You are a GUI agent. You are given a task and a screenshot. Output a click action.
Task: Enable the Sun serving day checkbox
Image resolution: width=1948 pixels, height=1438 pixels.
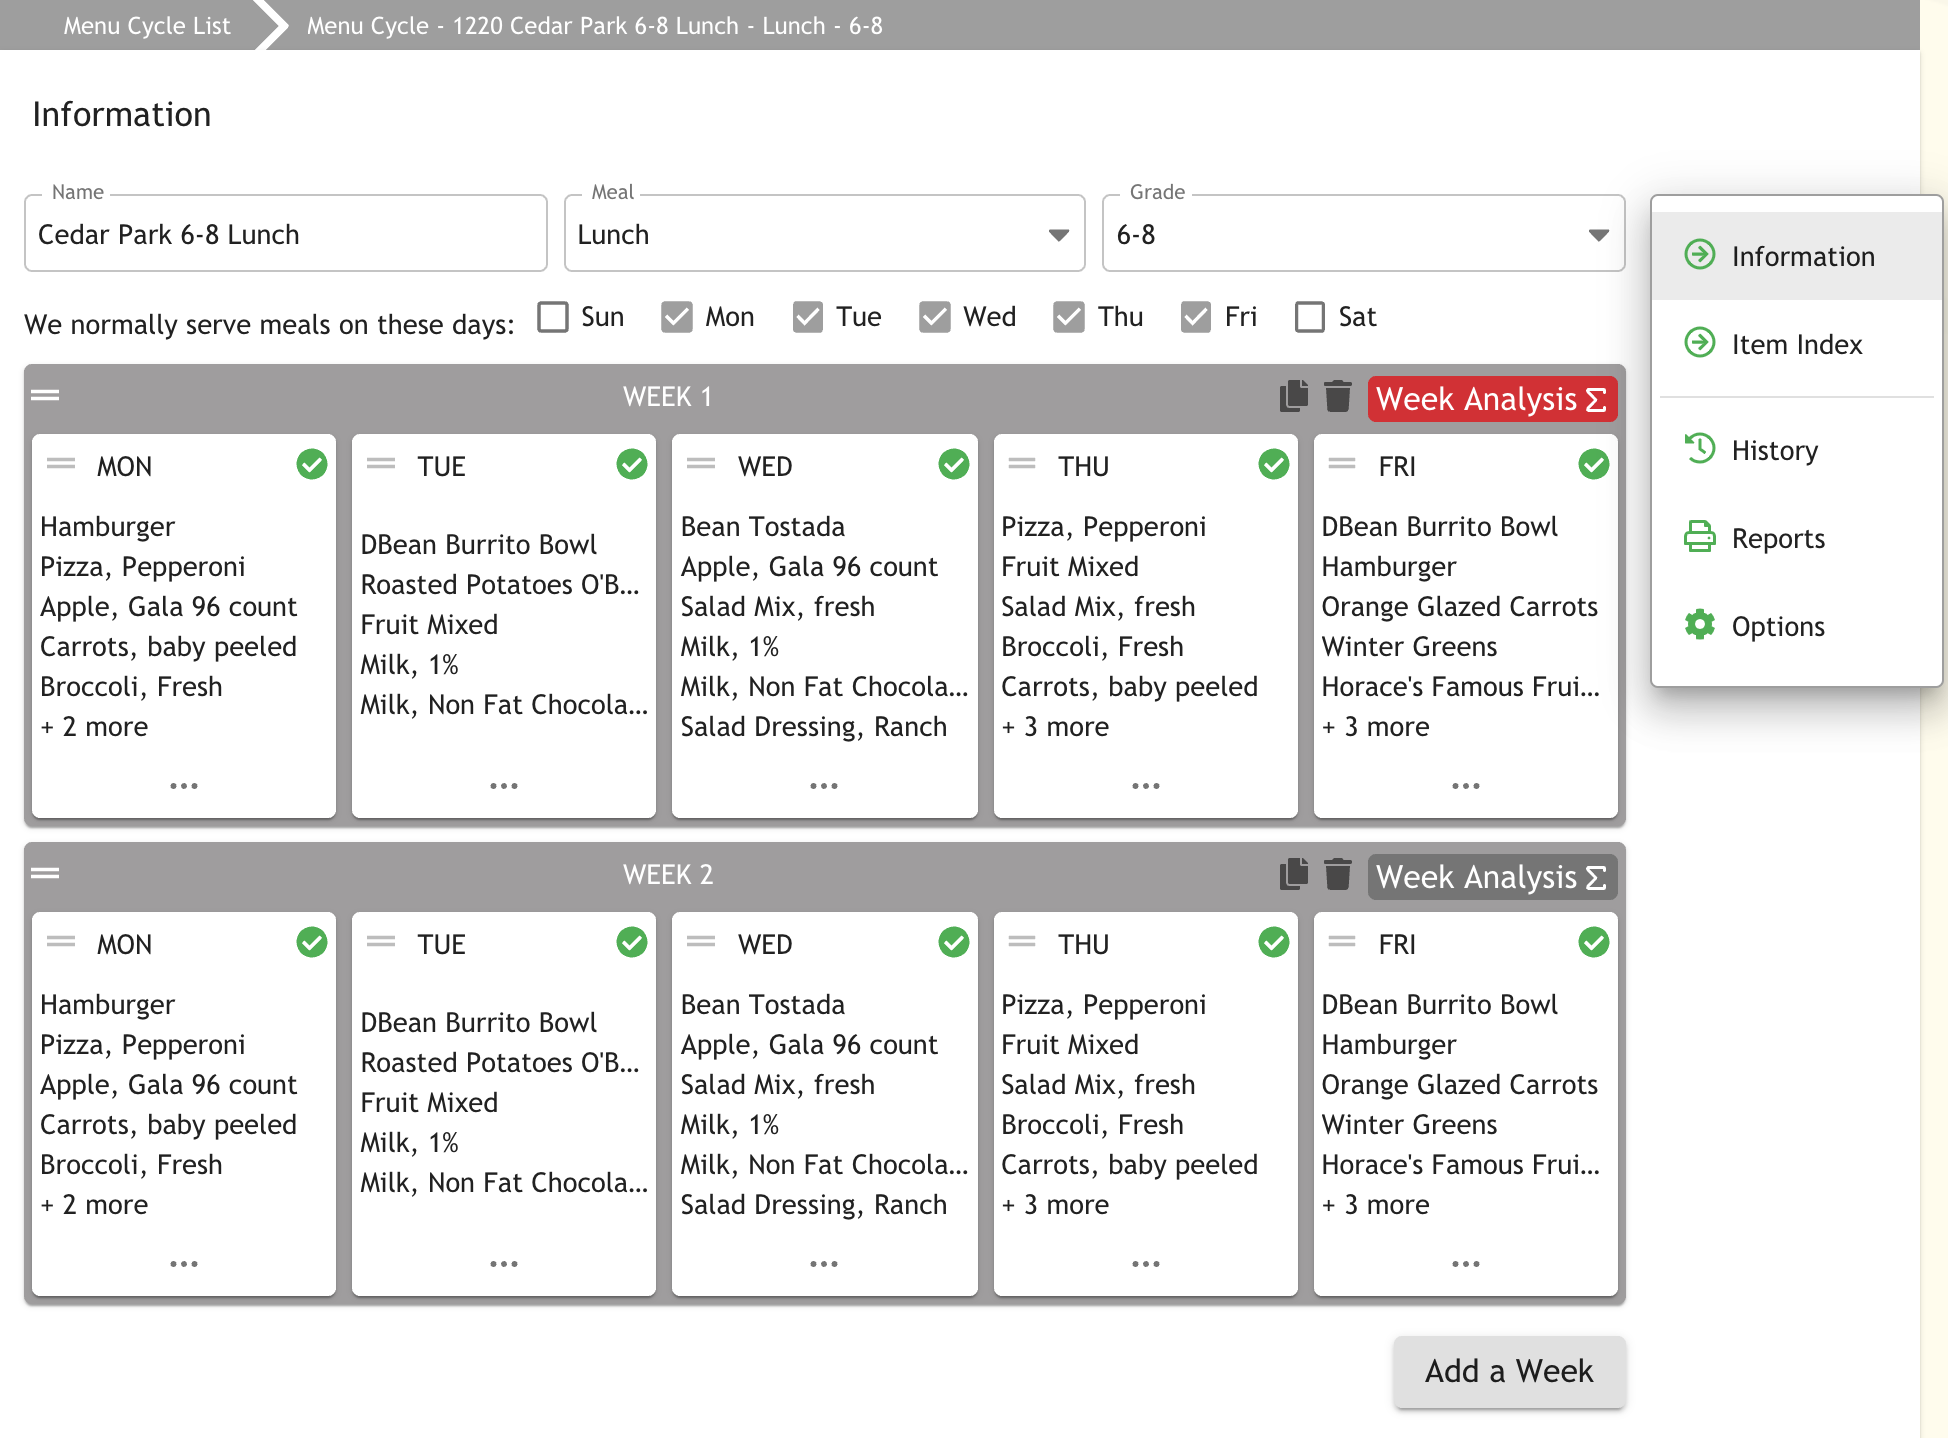(553, 317)
